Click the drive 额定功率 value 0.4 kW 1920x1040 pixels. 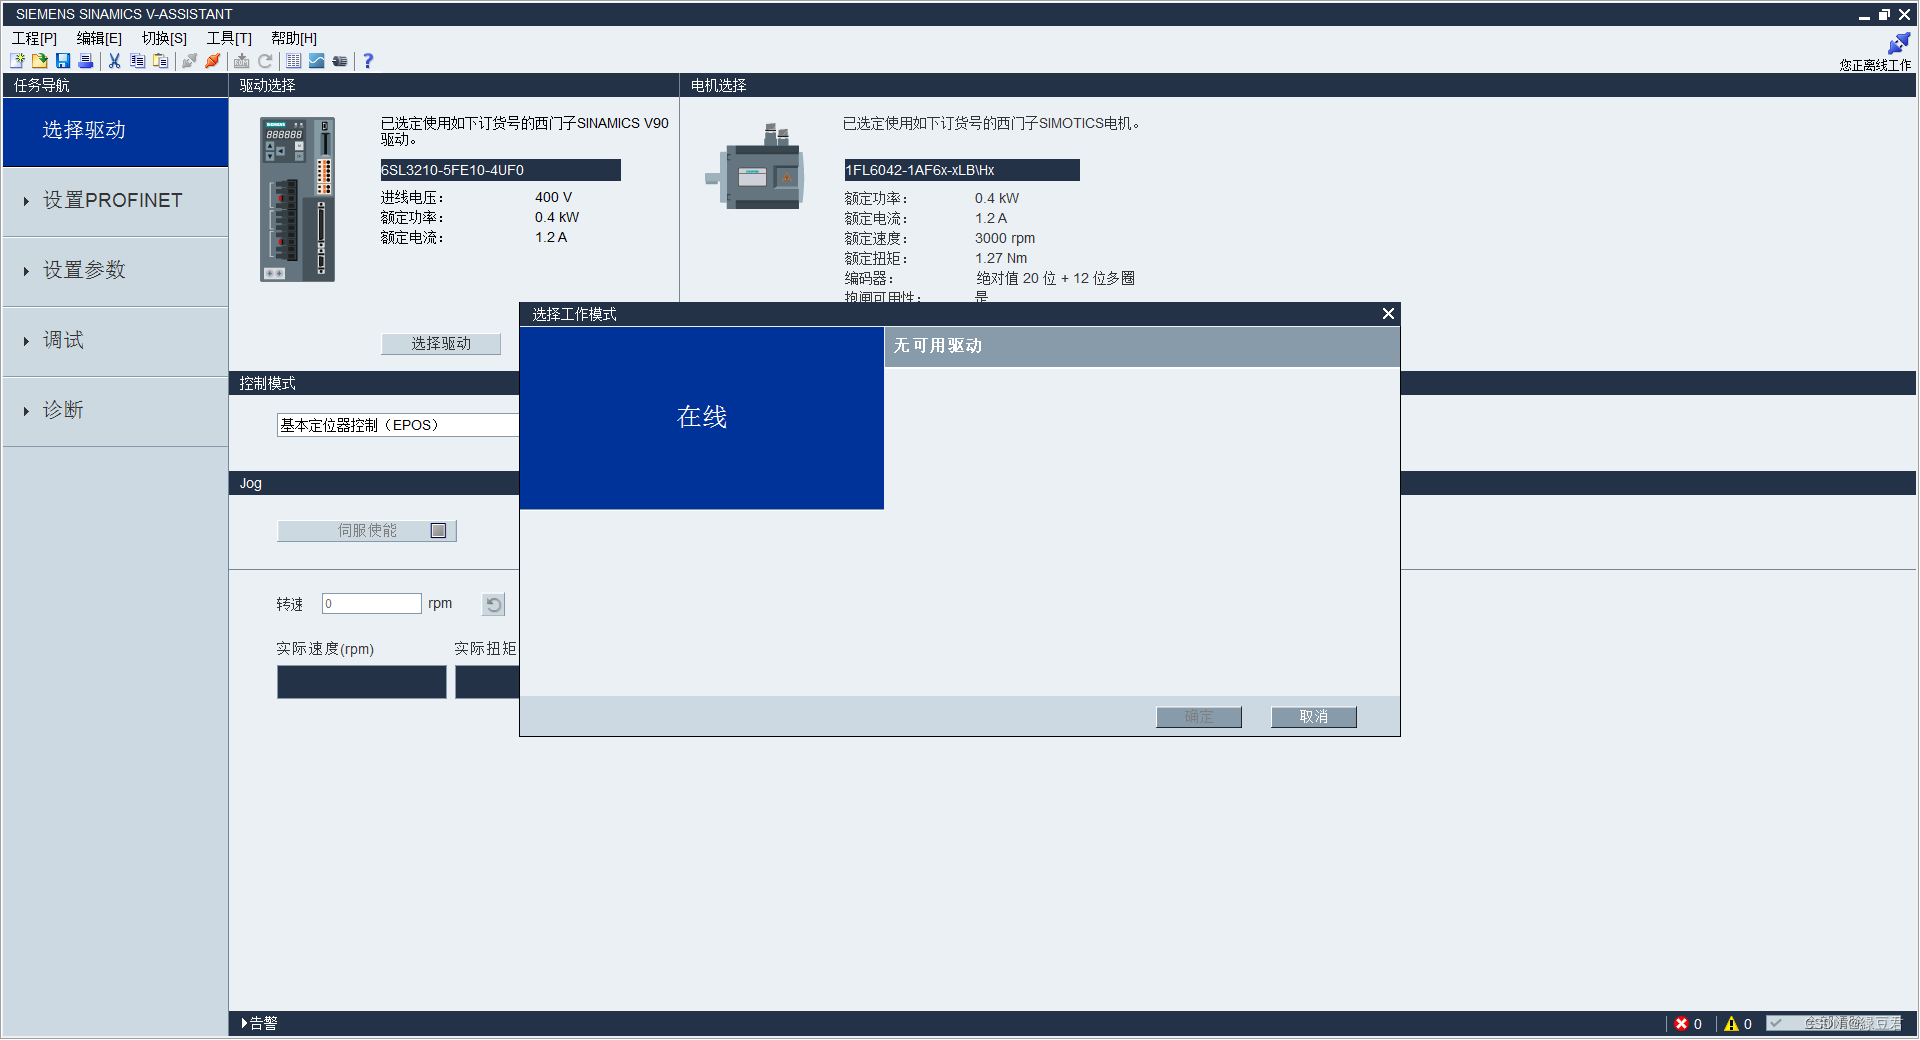557,217
